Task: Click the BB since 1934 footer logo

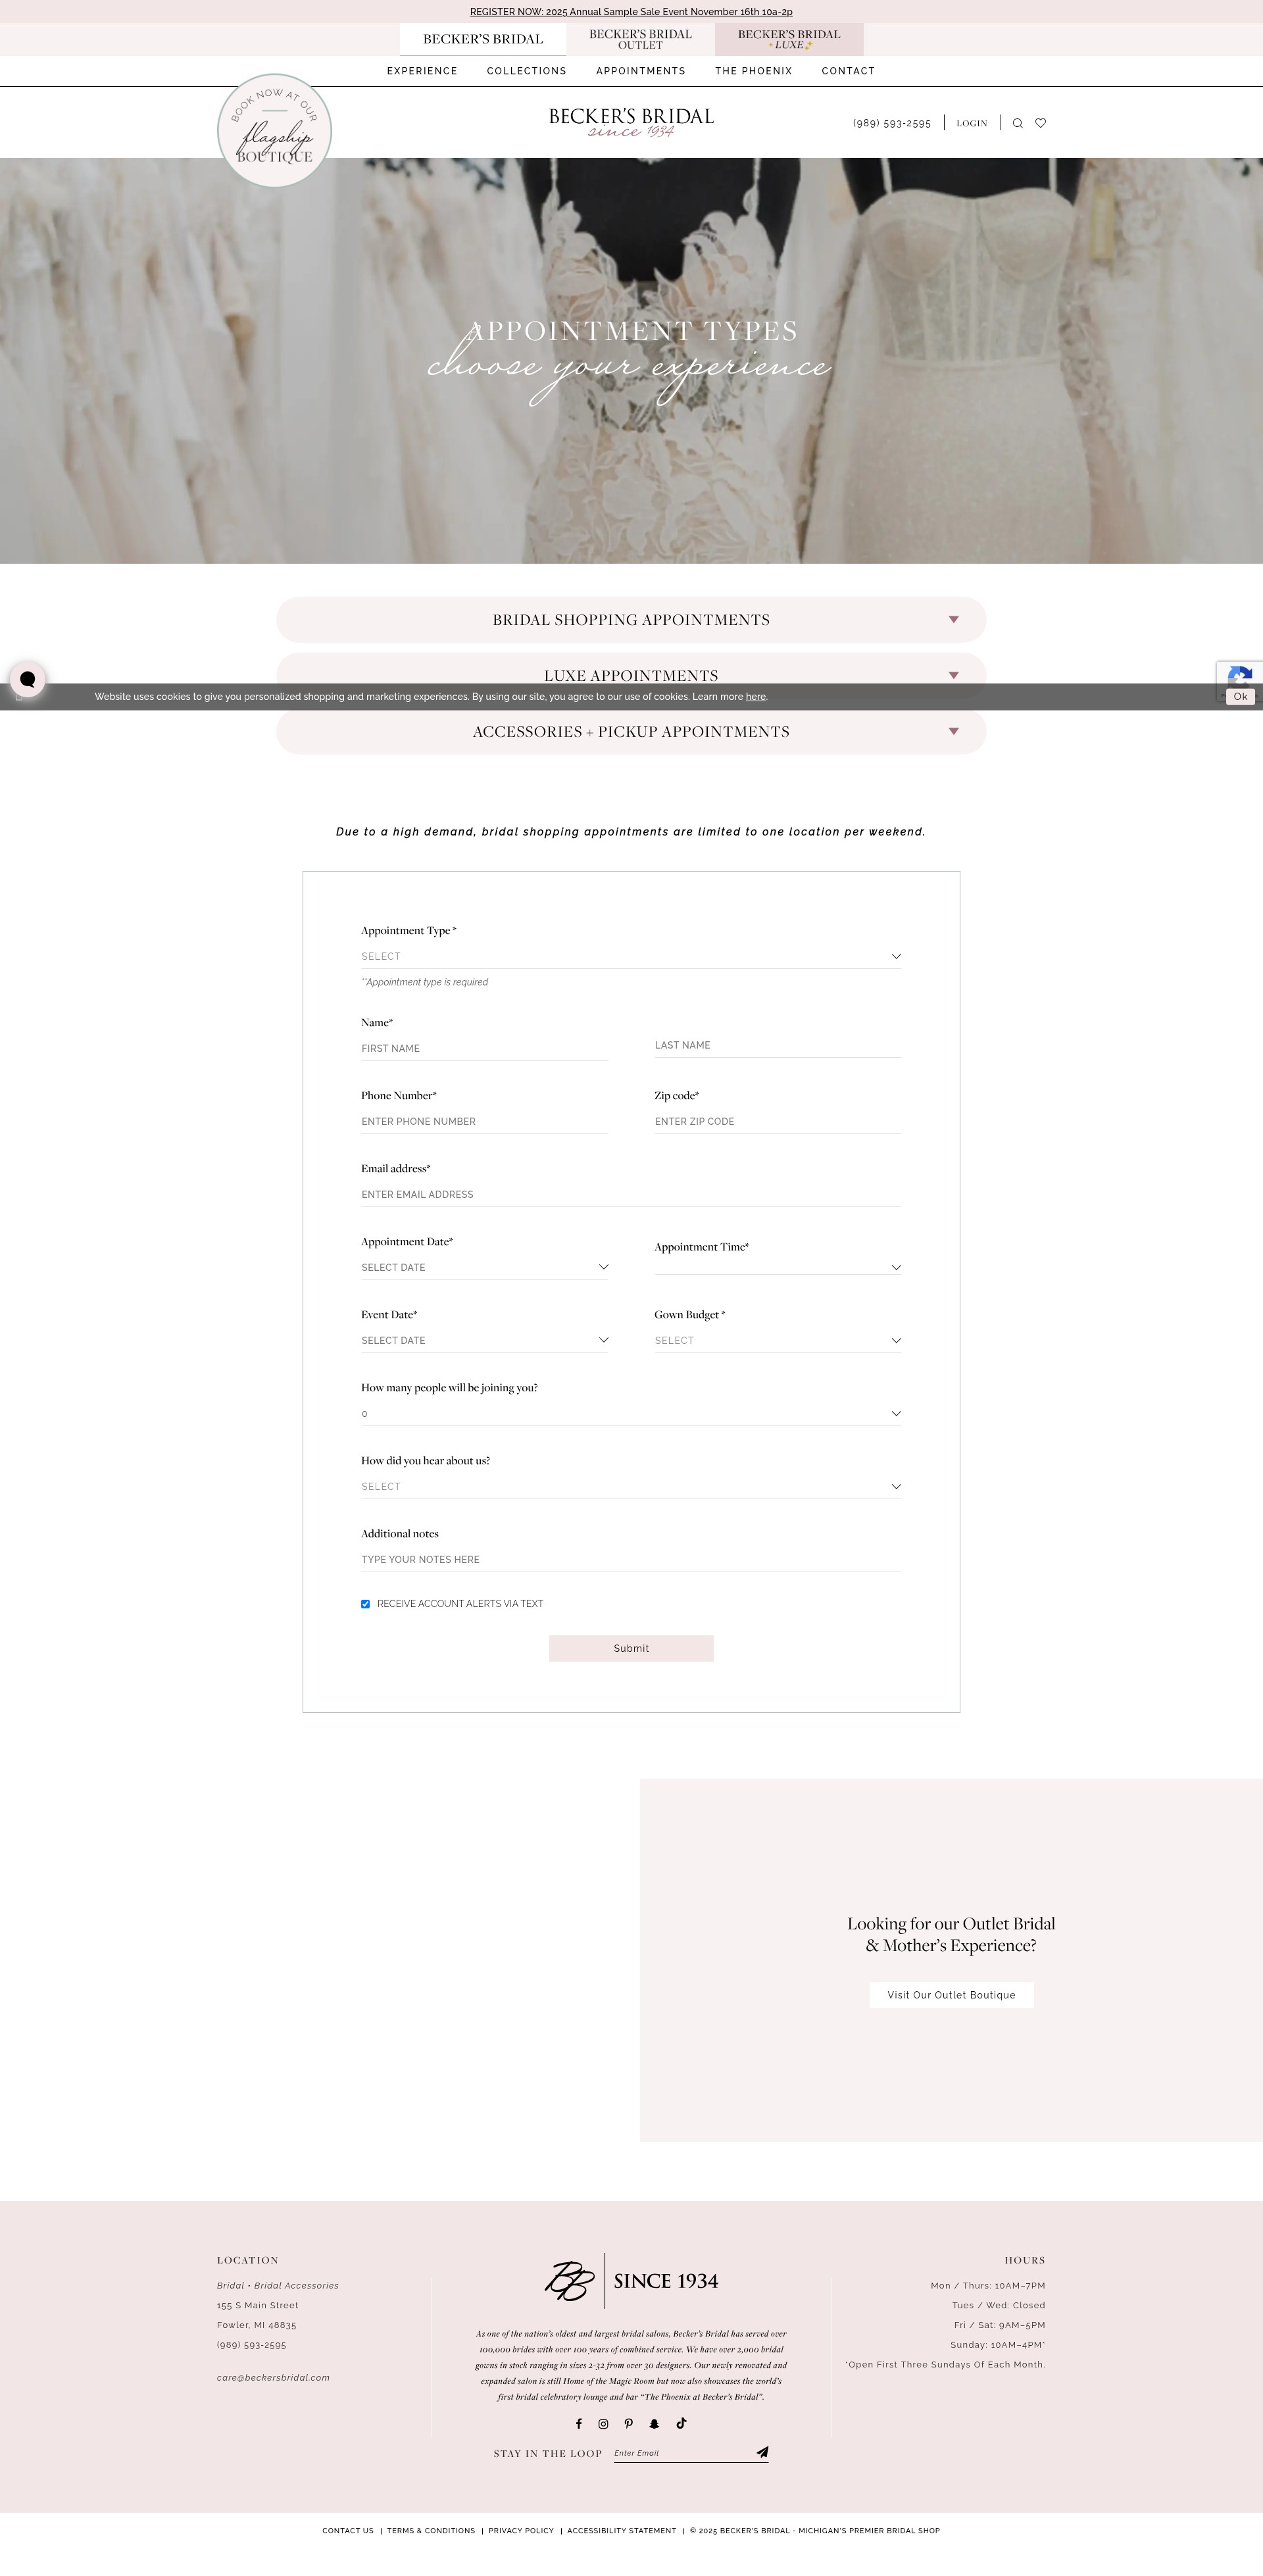Action: pos(631,2280)
